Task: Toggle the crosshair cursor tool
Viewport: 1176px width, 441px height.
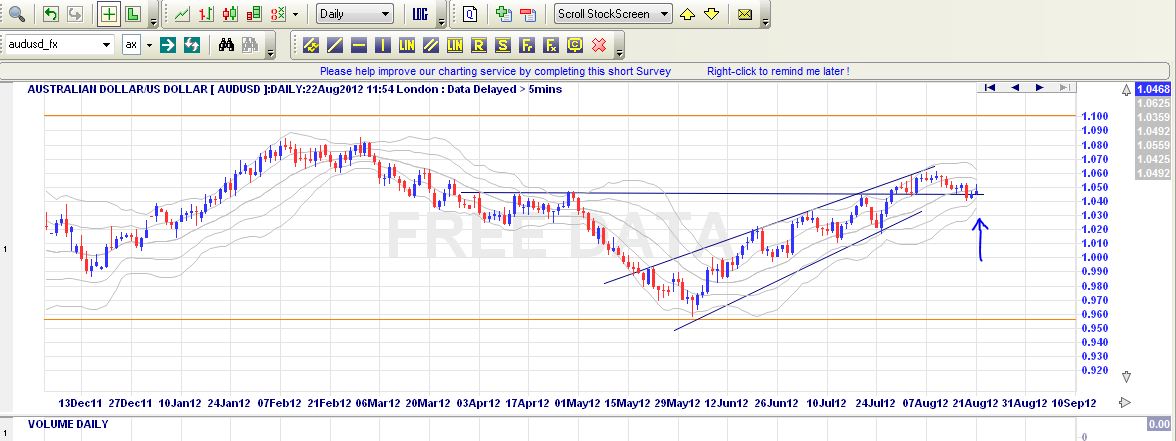Action: (x=109, y=14)
